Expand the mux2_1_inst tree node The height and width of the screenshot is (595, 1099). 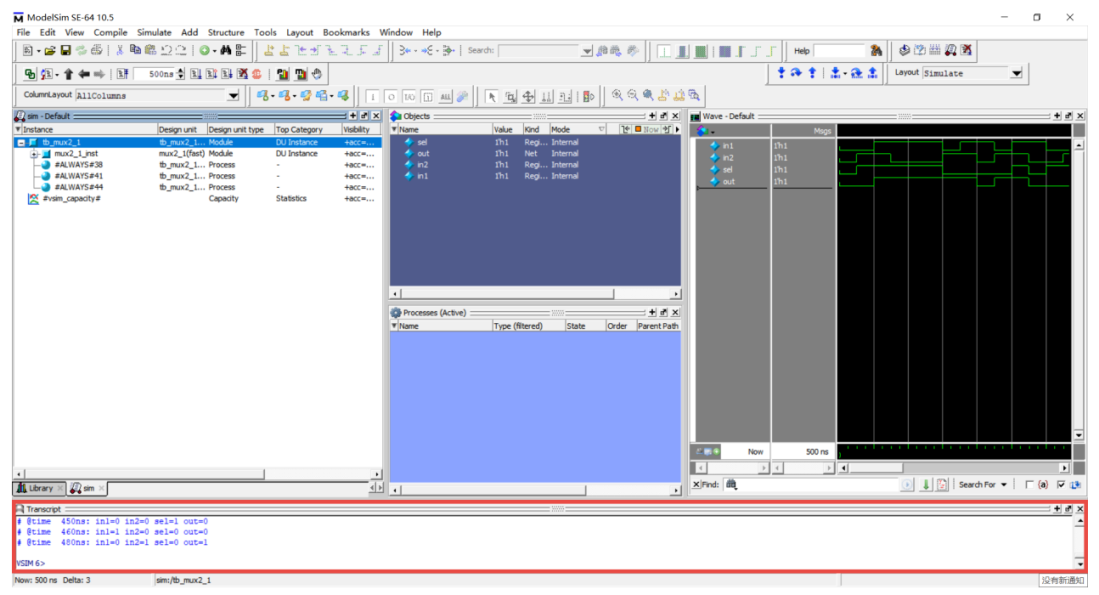[x=33, y=153]
